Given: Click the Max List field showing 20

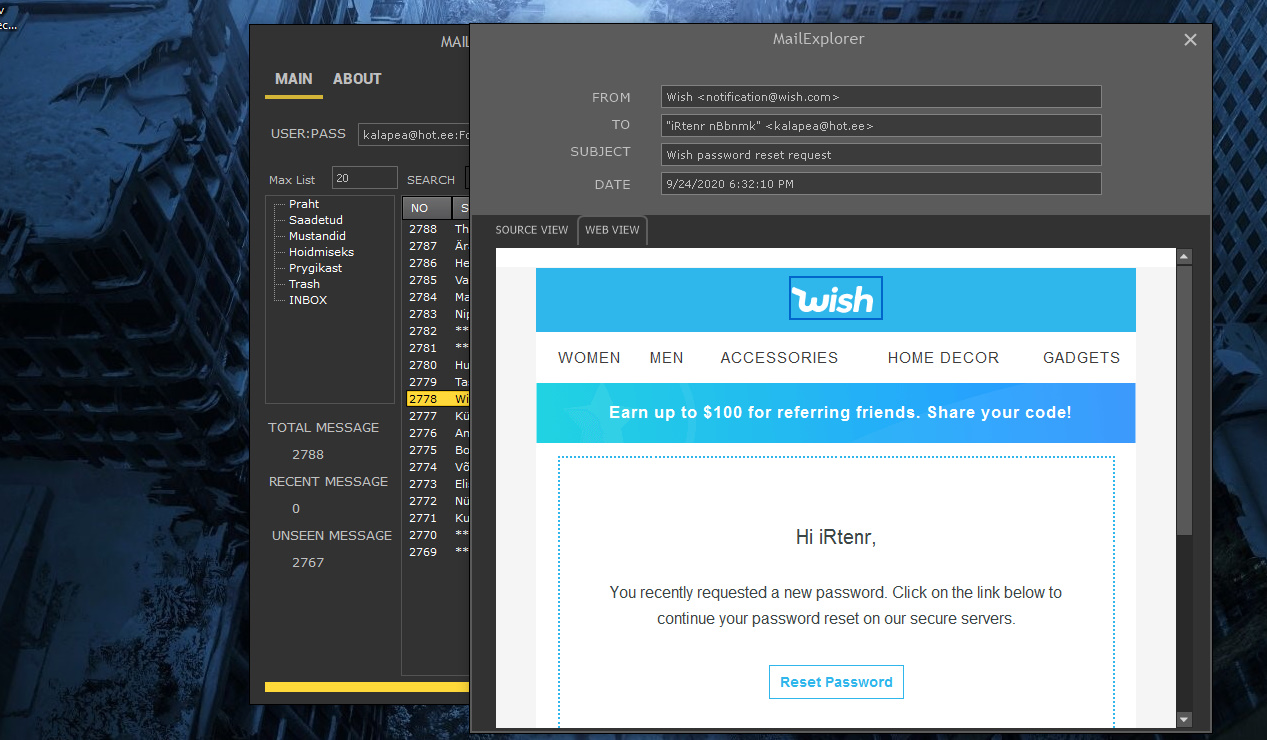Looking at the screenshot, I should click(365, 179).
